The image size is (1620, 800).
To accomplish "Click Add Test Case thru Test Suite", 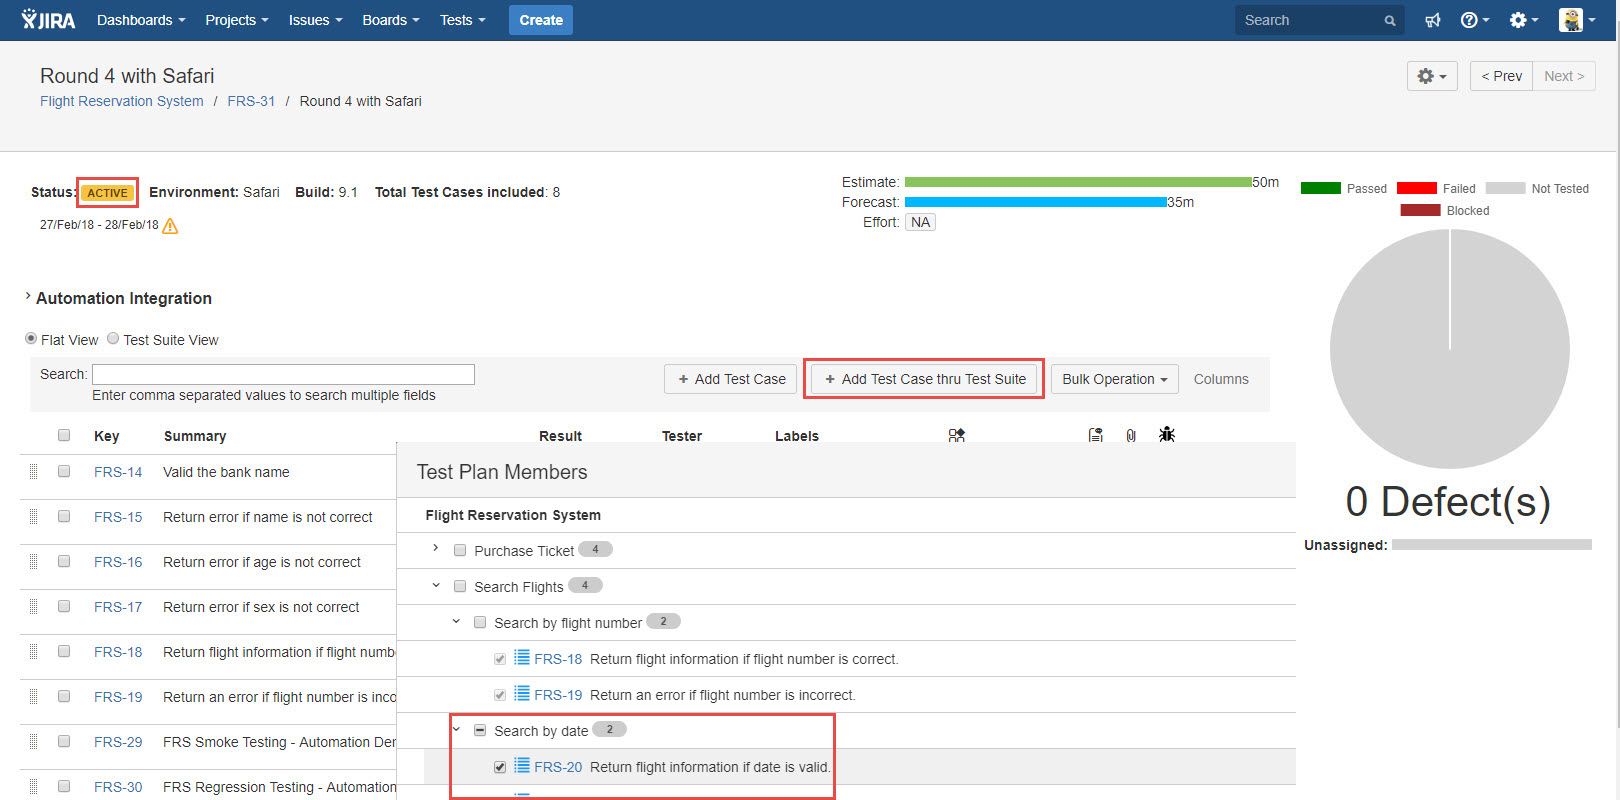I will point(925,379).
